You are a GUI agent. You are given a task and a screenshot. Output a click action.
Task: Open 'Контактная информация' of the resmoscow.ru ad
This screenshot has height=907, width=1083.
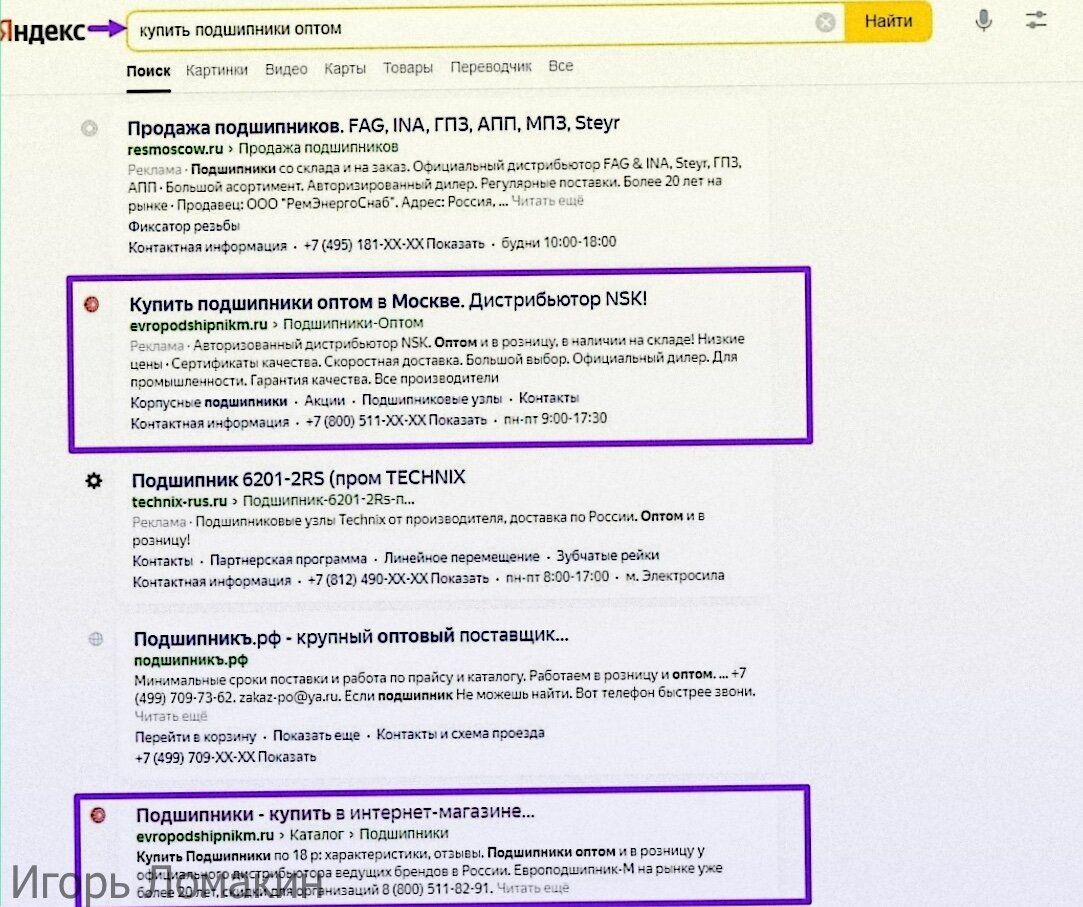click(207, 247)
